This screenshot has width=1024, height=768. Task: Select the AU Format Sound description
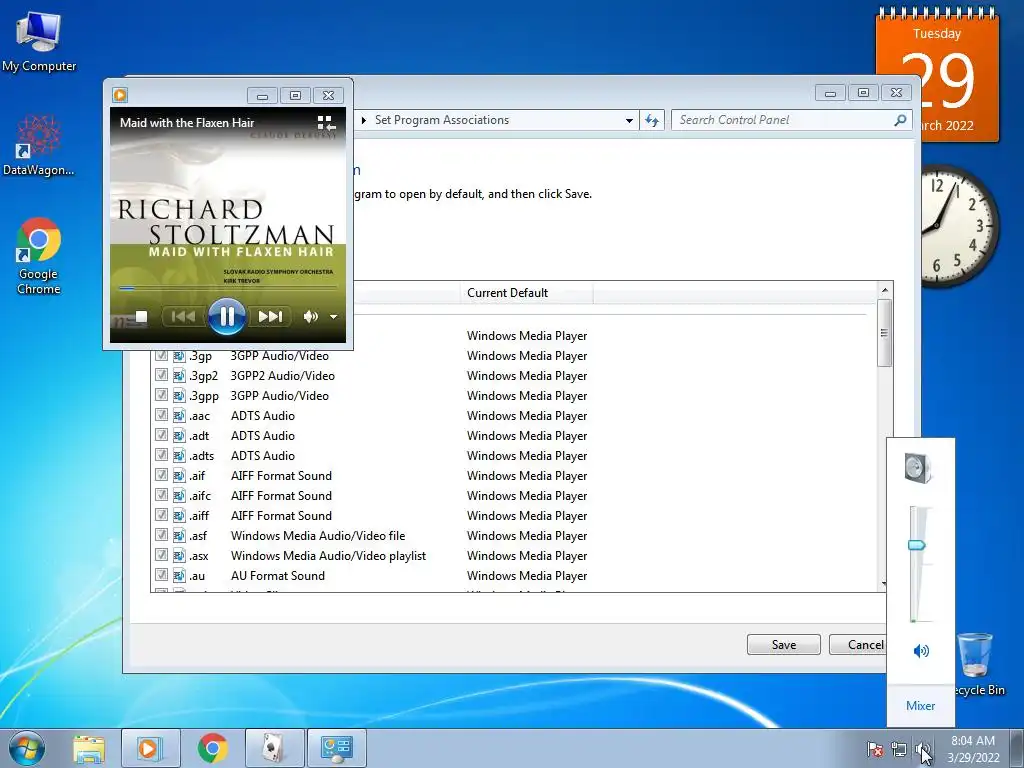(278, 575)
